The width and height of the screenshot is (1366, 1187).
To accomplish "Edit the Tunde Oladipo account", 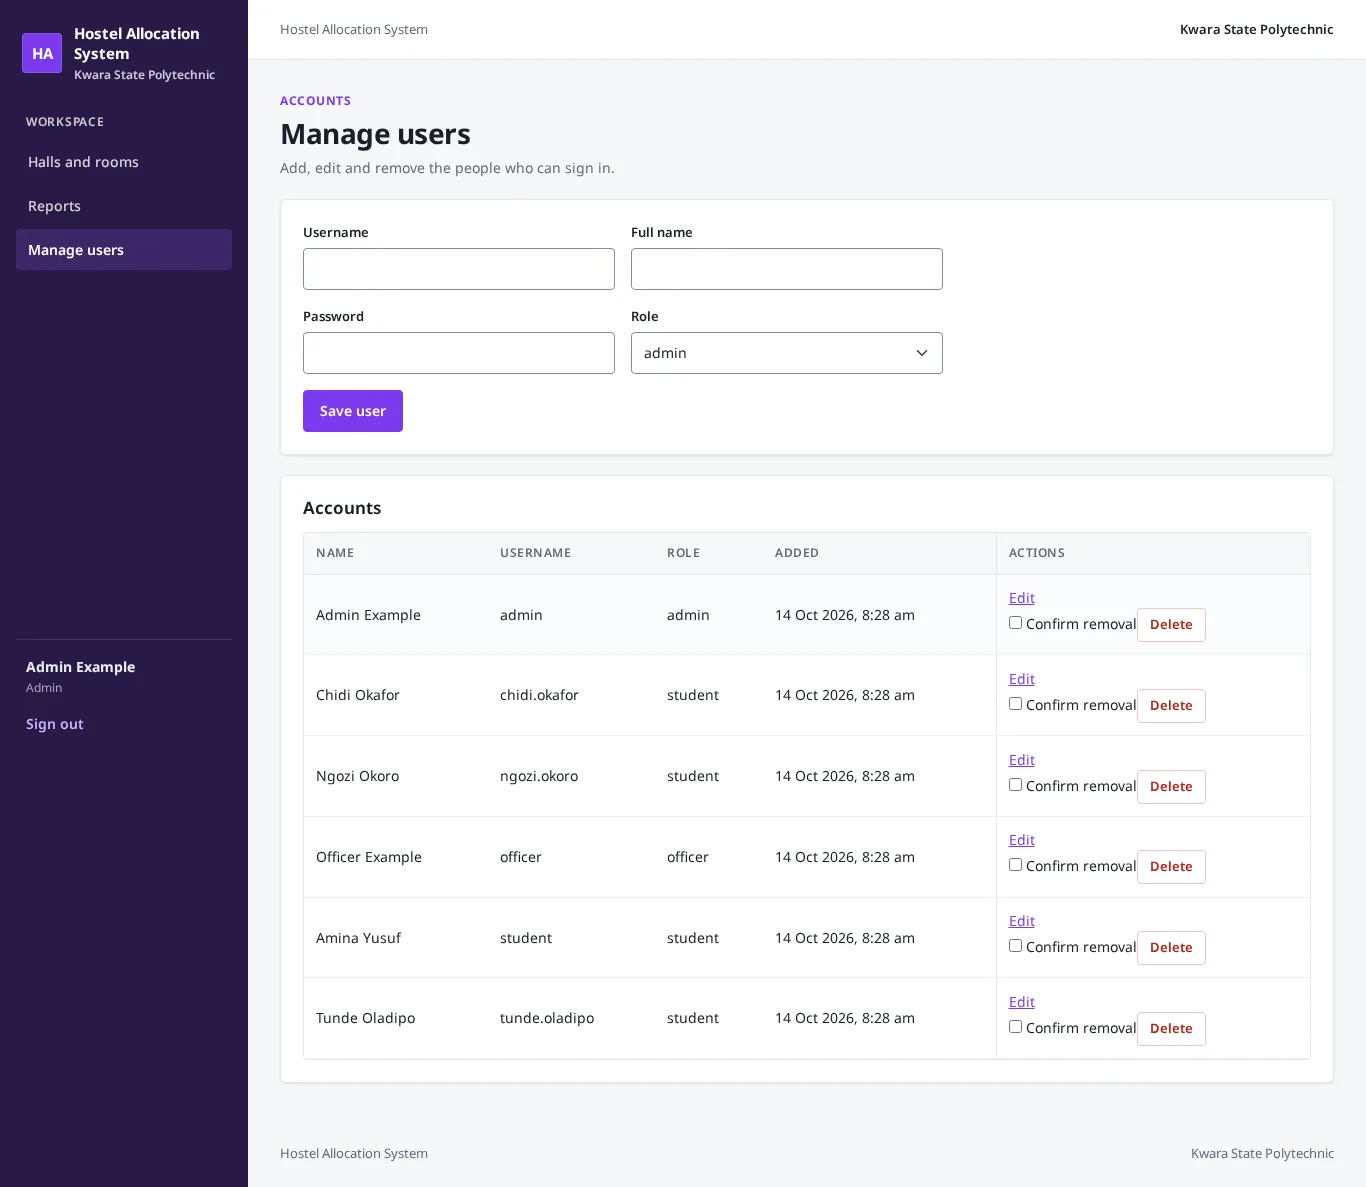I will [1022, 1002].
